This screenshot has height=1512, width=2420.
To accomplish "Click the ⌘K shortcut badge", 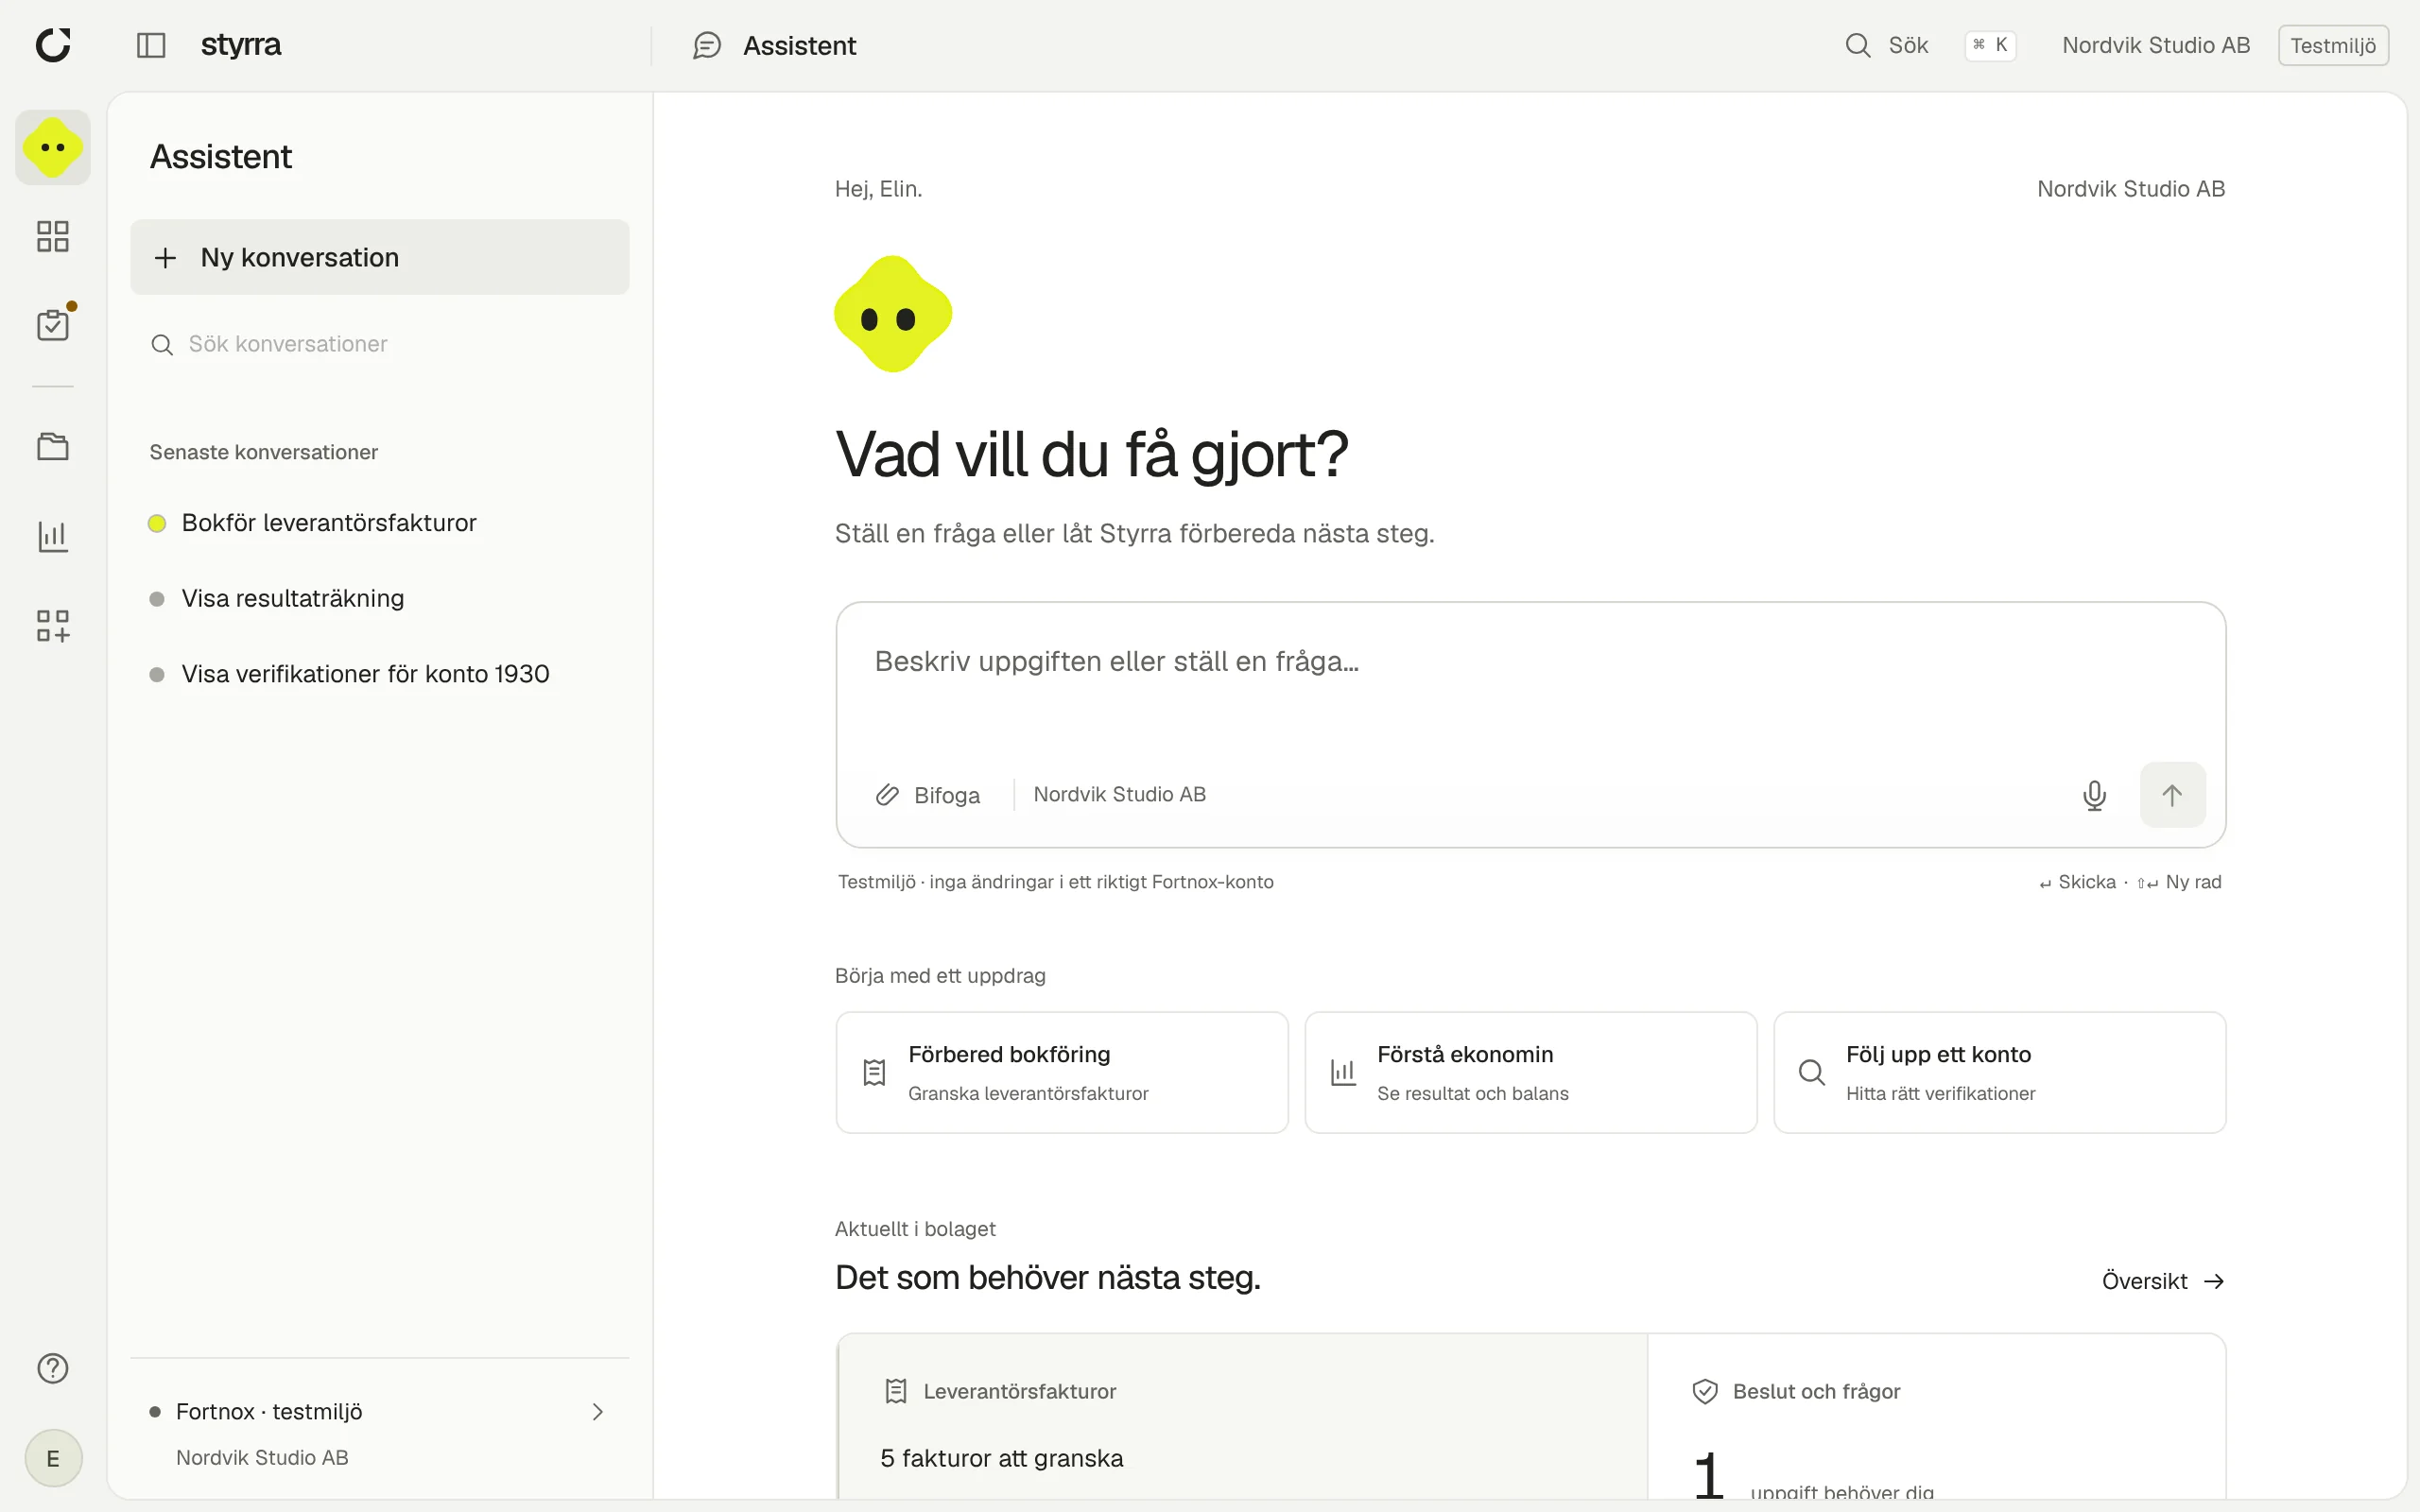I will pos(1990,45).
